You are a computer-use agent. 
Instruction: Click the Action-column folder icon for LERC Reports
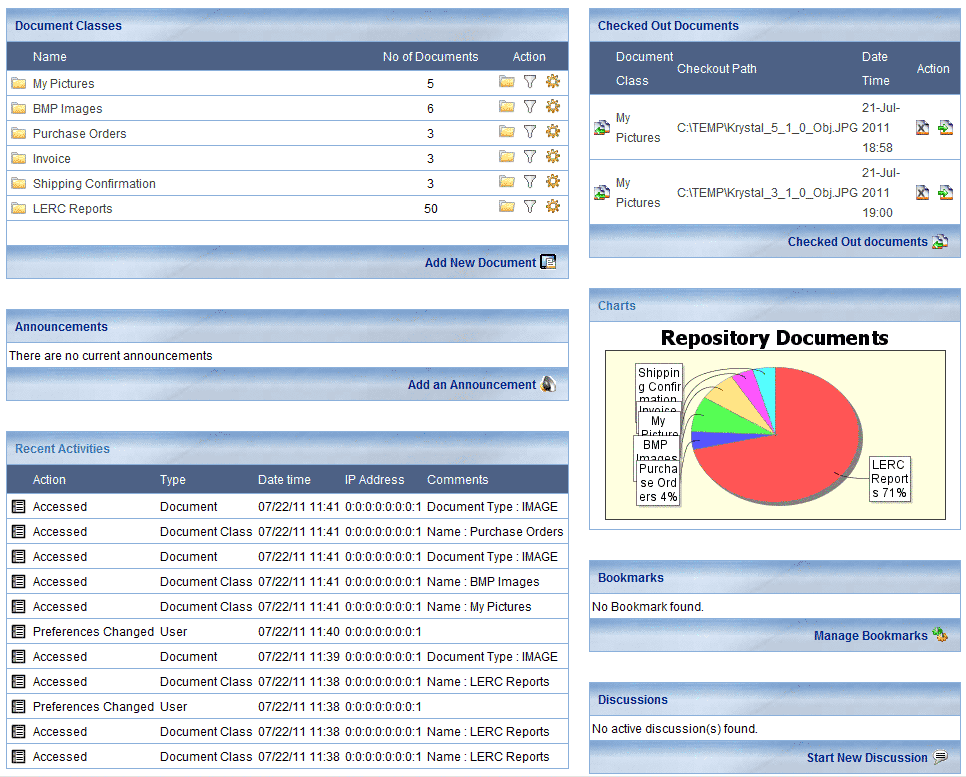click(x=506, y=206)
